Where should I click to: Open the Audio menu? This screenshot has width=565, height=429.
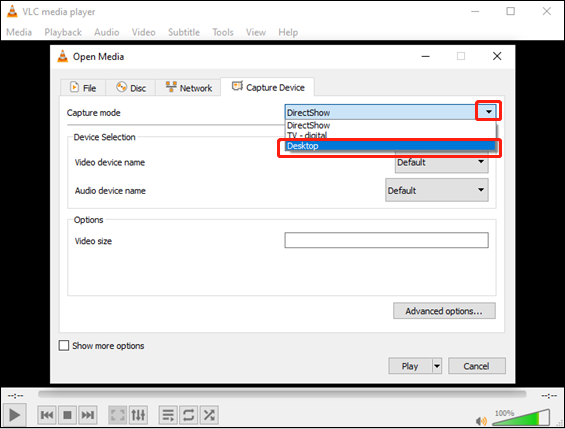click(107, 32)
